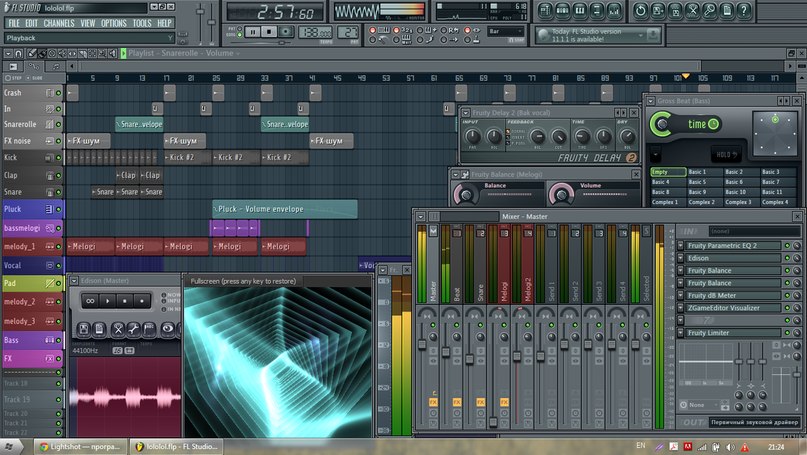Mute the Kick playlist track
Image resolution: width=807 pixels, height=455 pixels.
pyautogui.click(x=59, y=158)
